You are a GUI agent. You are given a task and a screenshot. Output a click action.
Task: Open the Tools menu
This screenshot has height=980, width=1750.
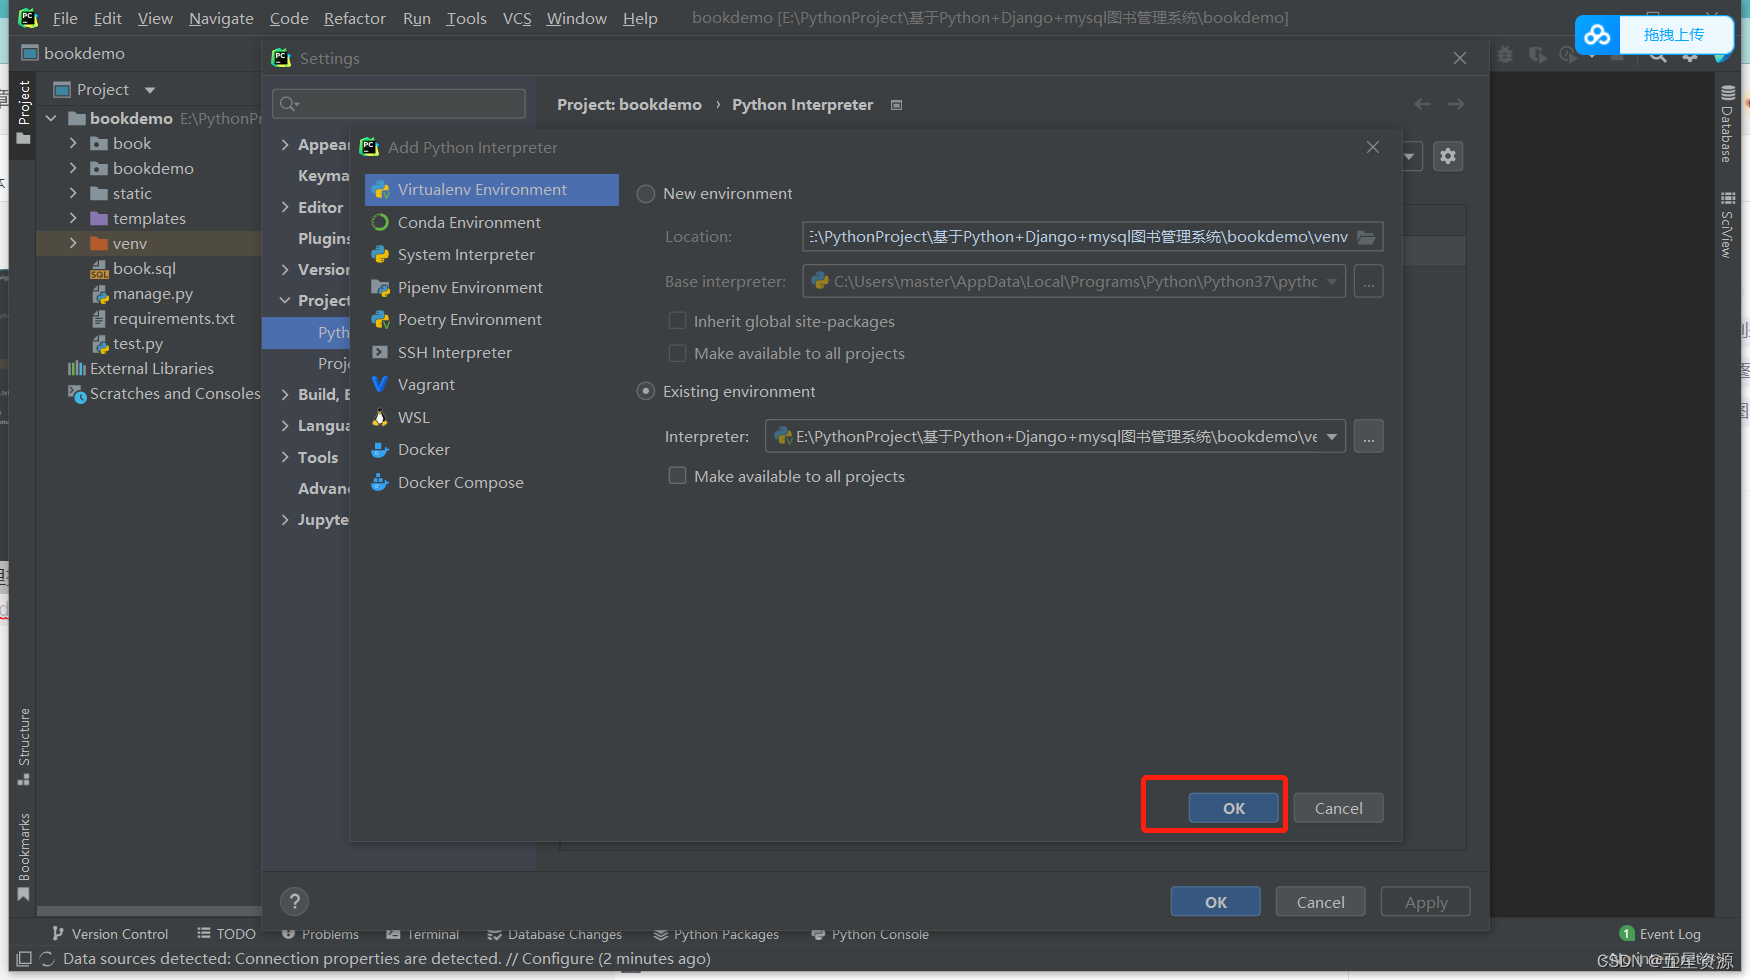click(466, 18)
